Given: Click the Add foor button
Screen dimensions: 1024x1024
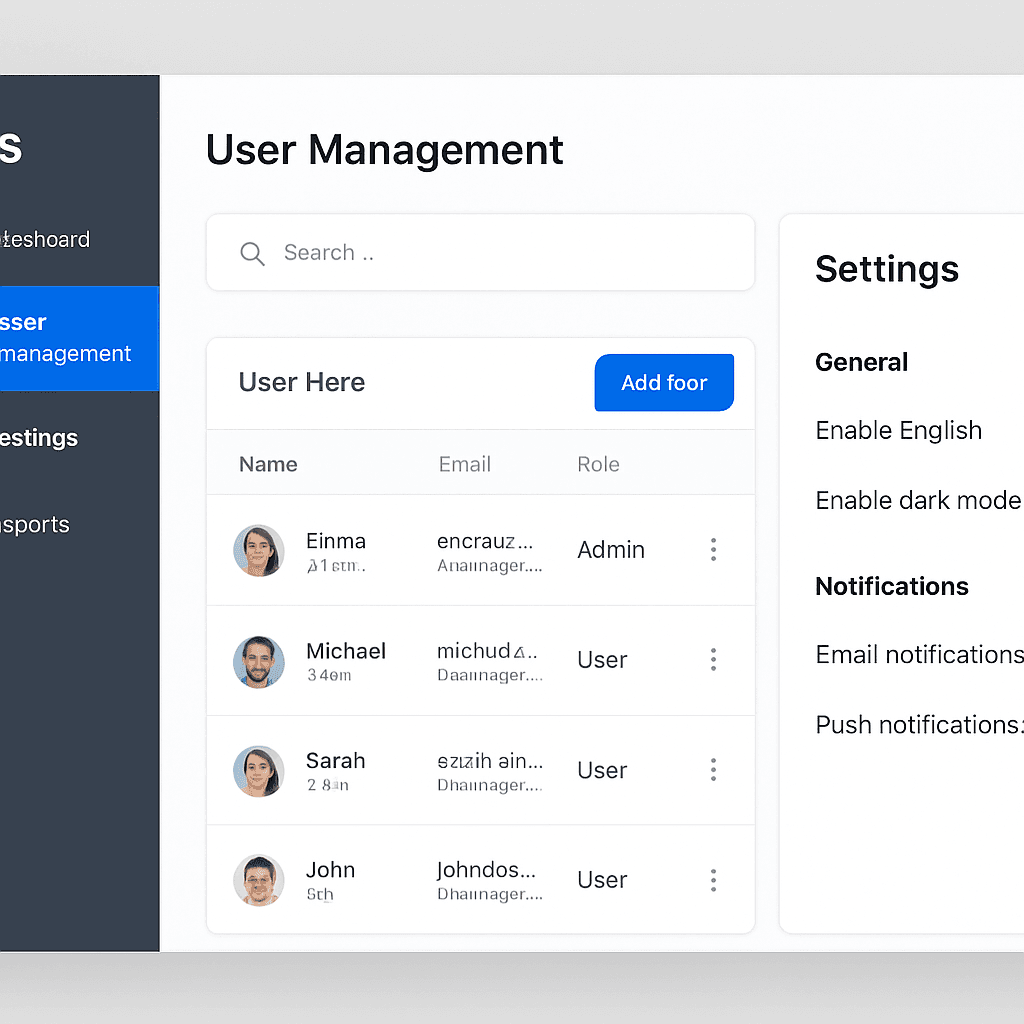Looking at the screenshot, I should click(x=664, y=383).
